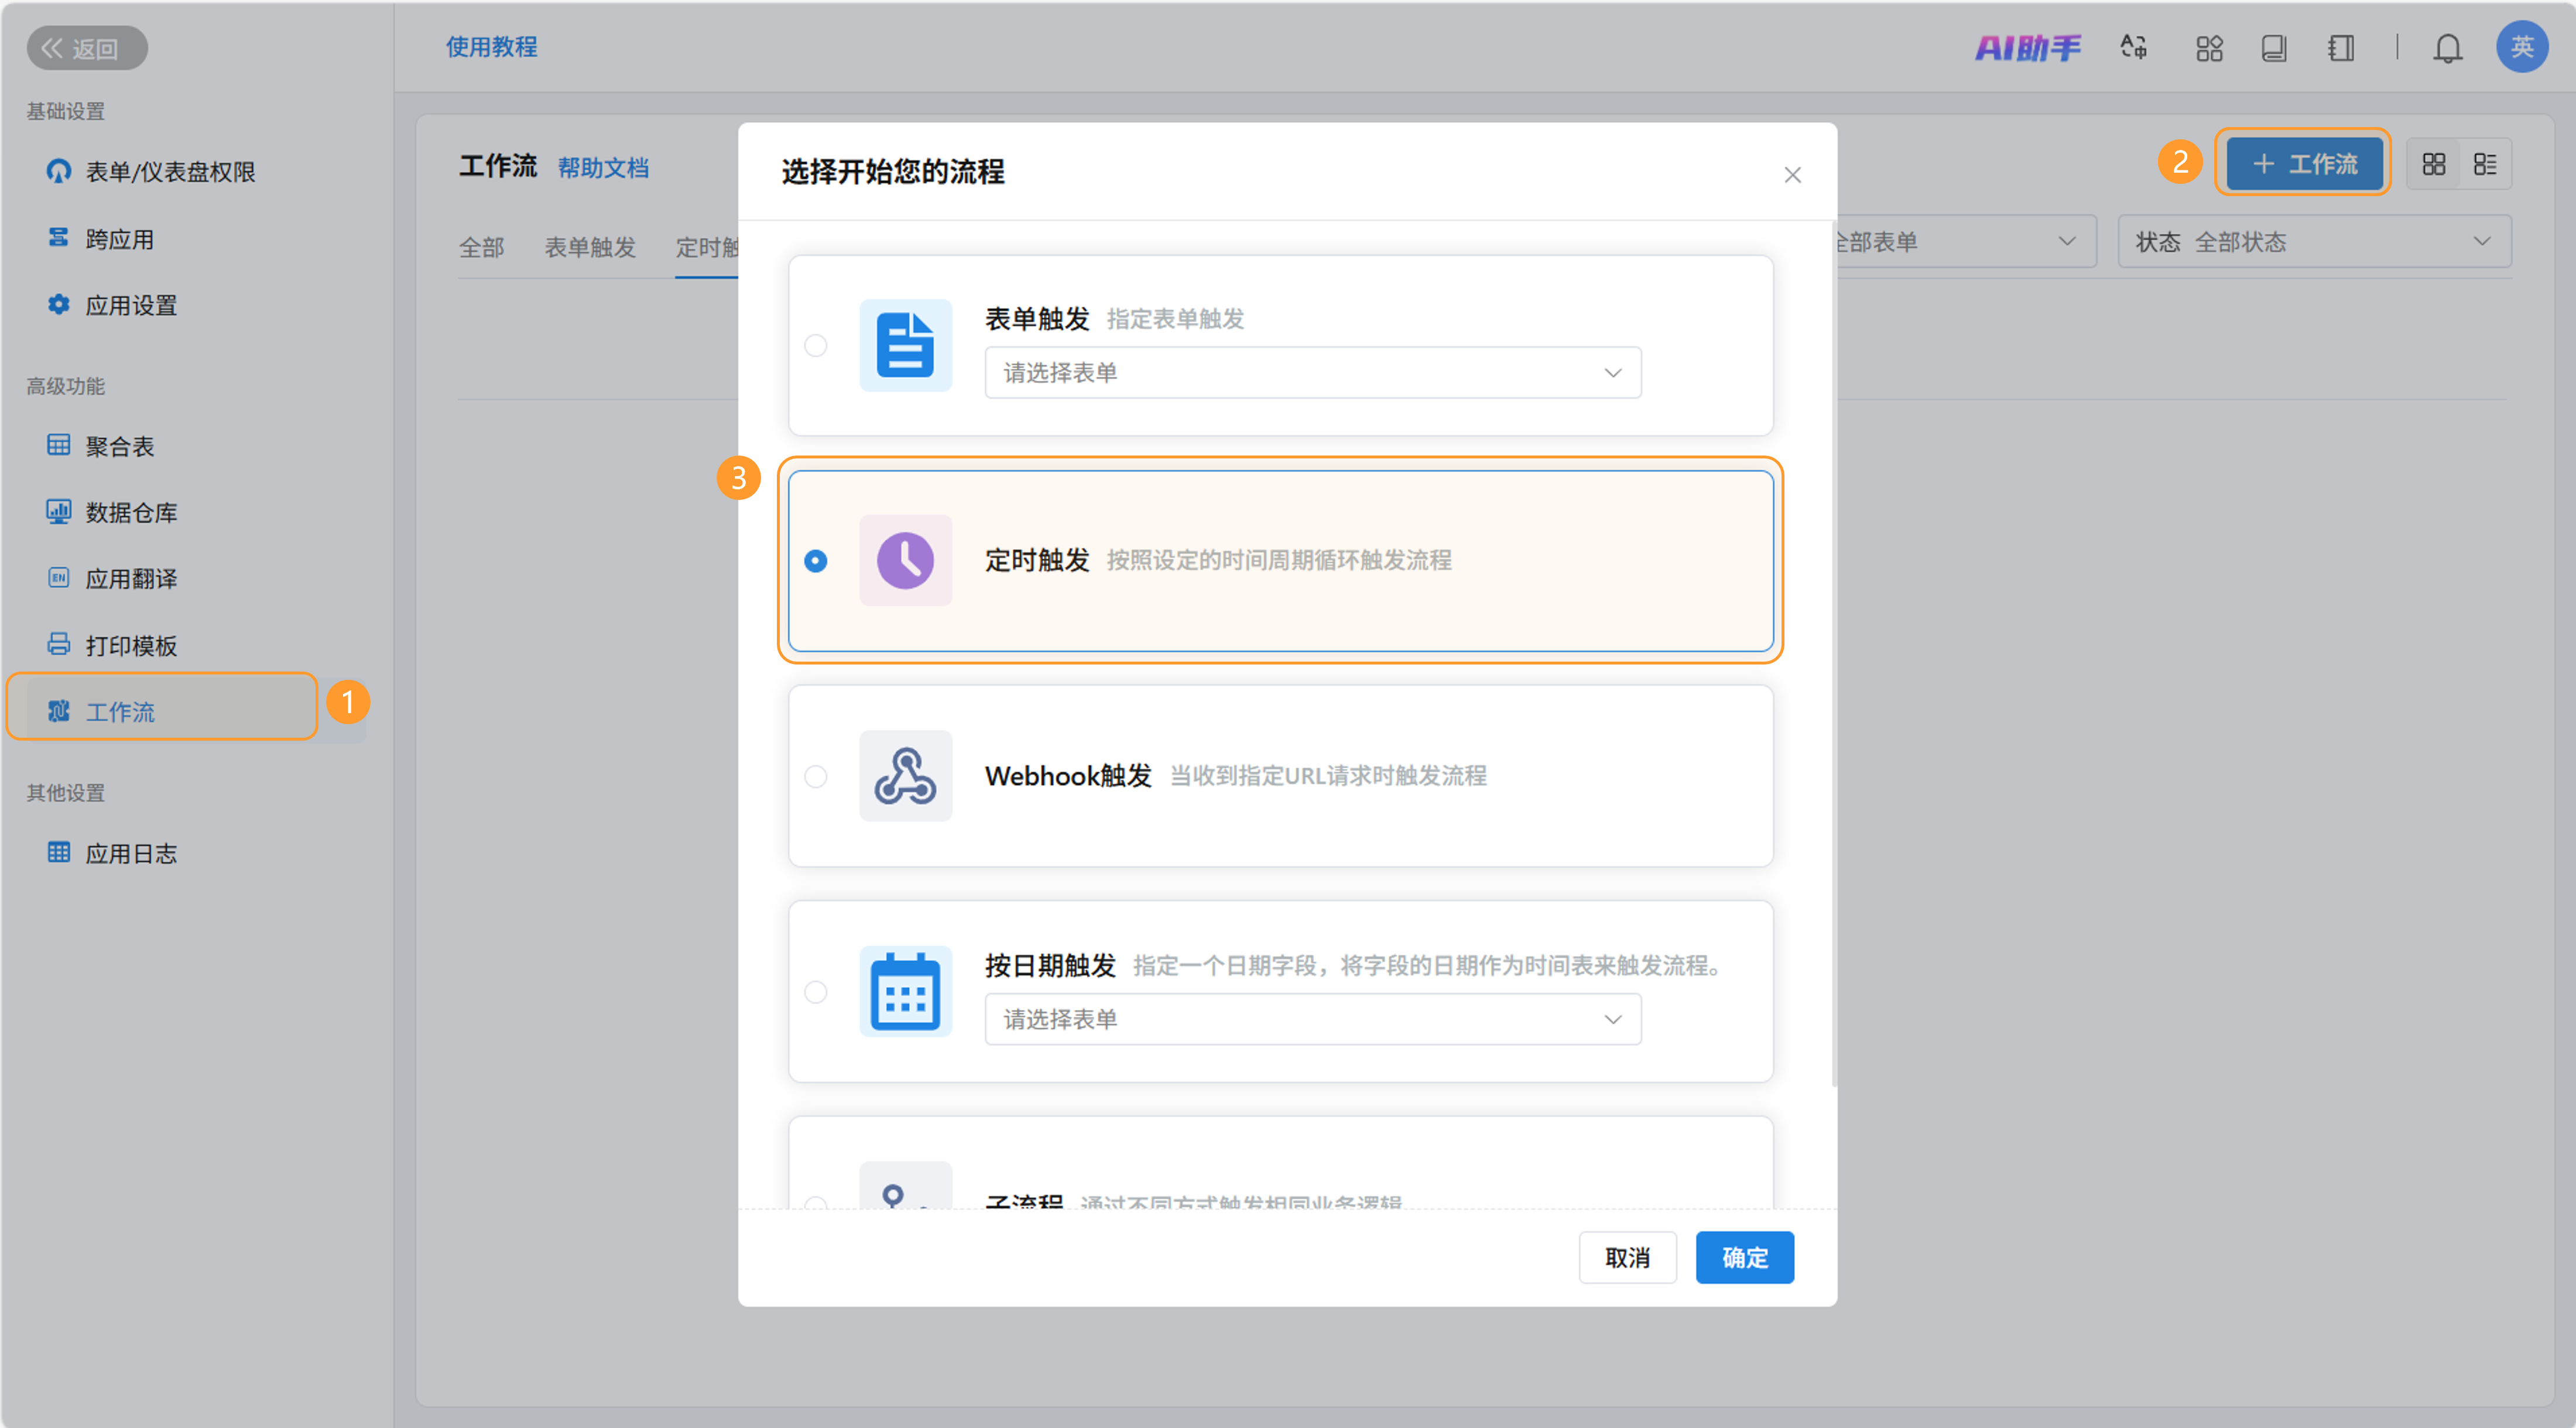Click the 英 user avatar
This screenshot has width=2576, height=1428.
[x=2521, y=47]
